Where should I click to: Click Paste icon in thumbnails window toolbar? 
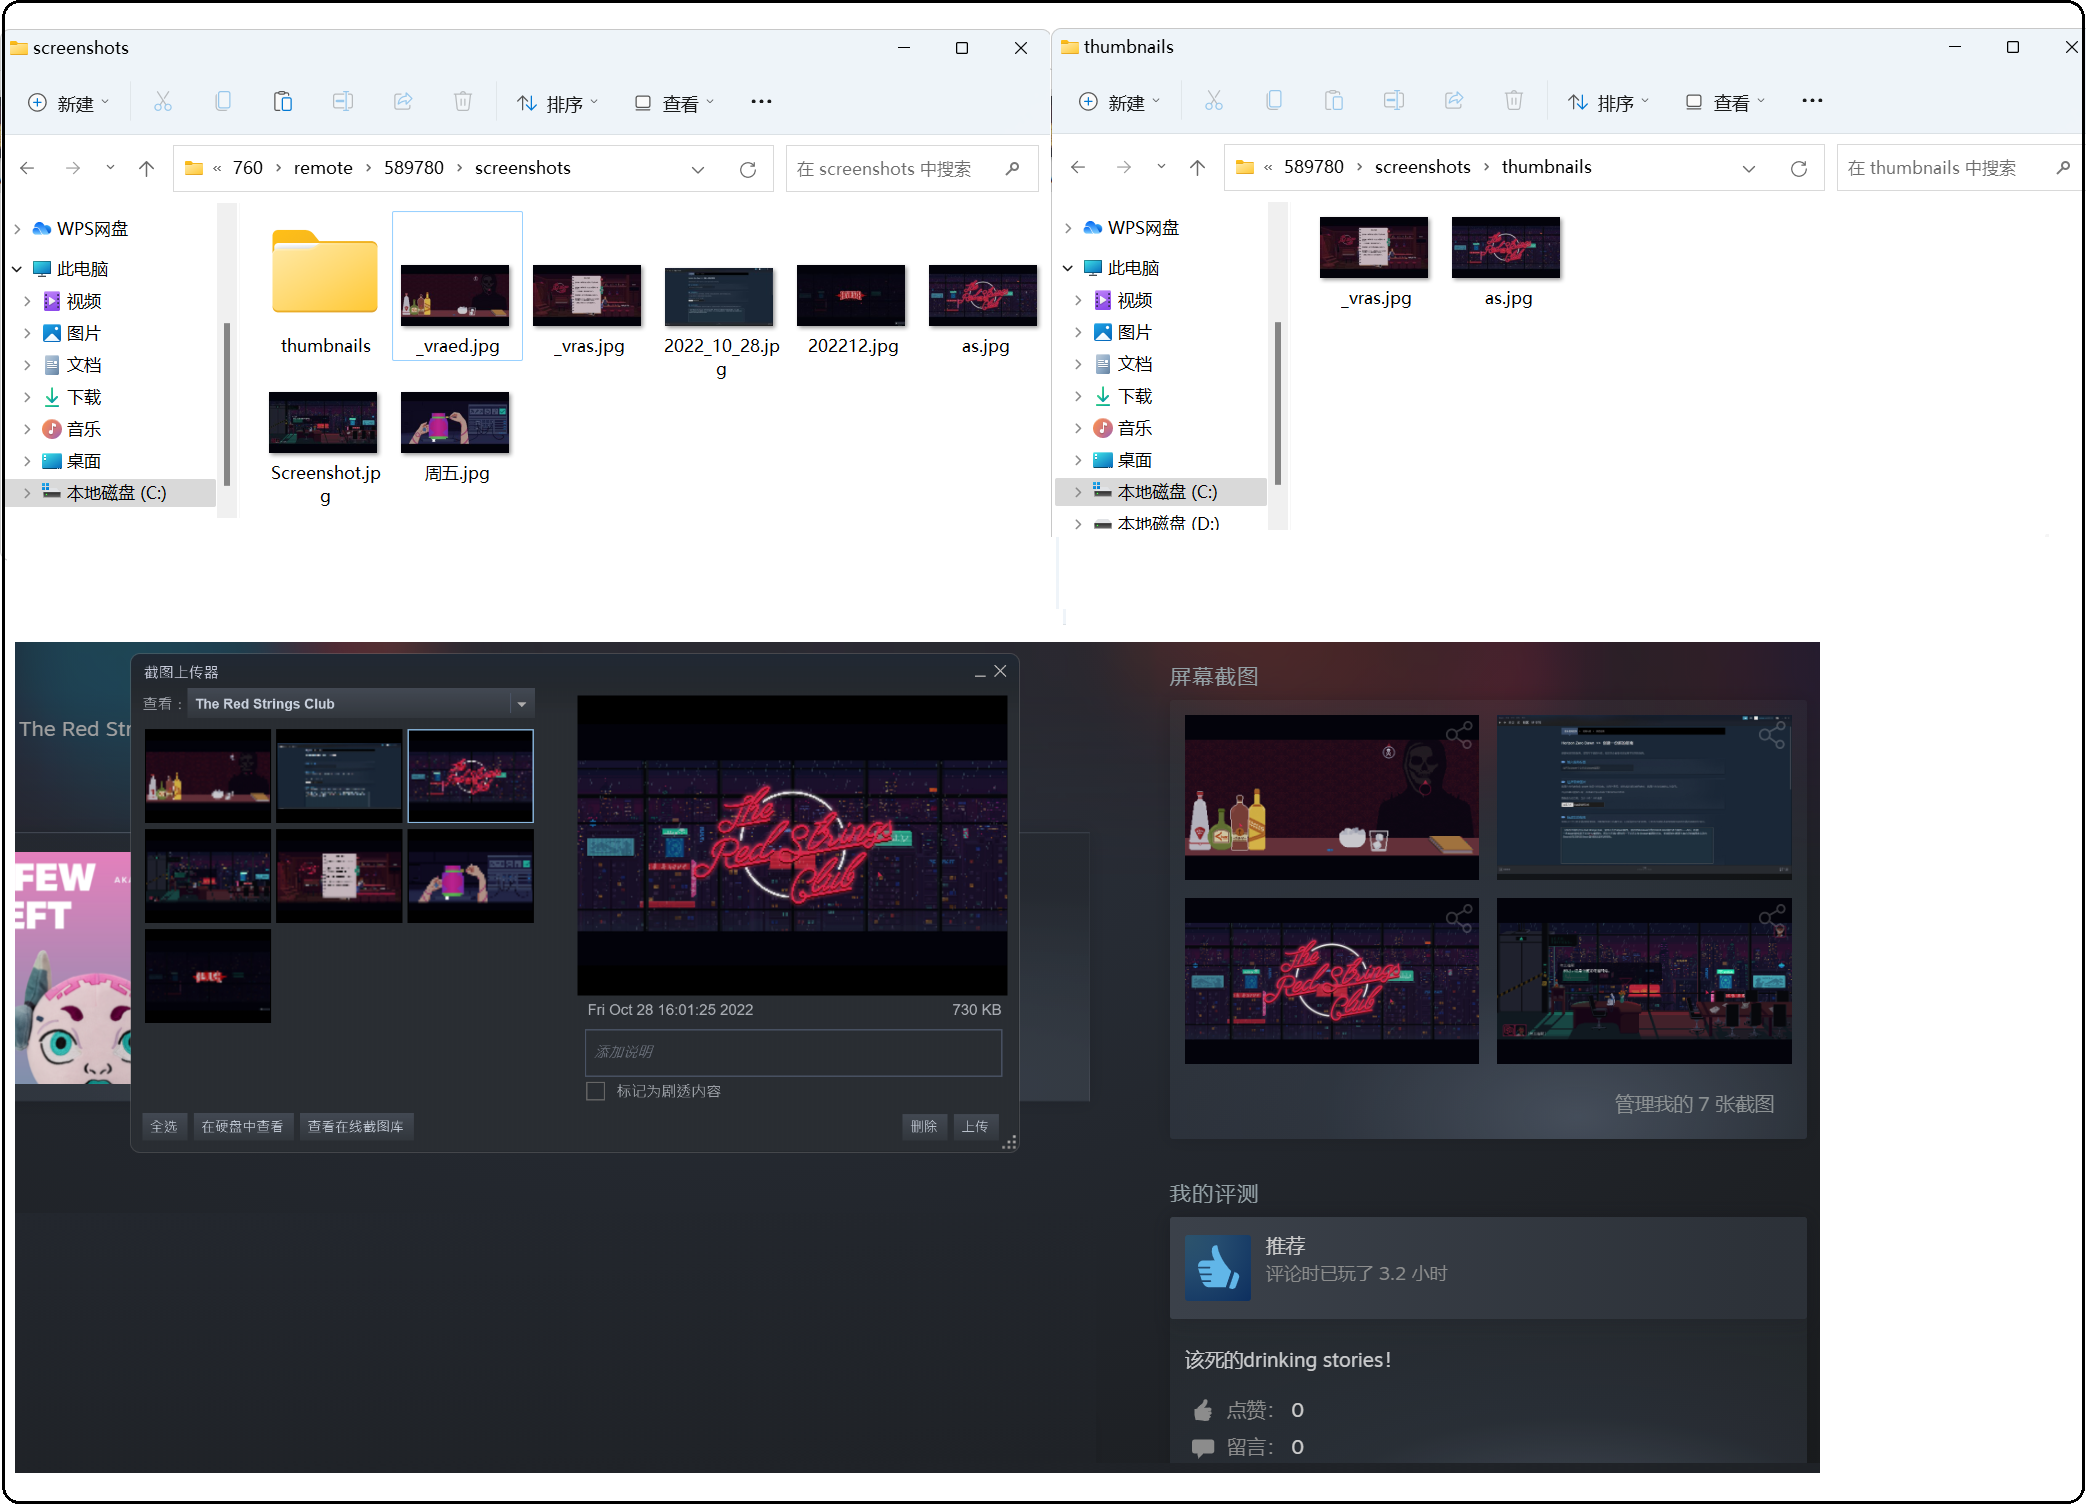point(1334,101)
